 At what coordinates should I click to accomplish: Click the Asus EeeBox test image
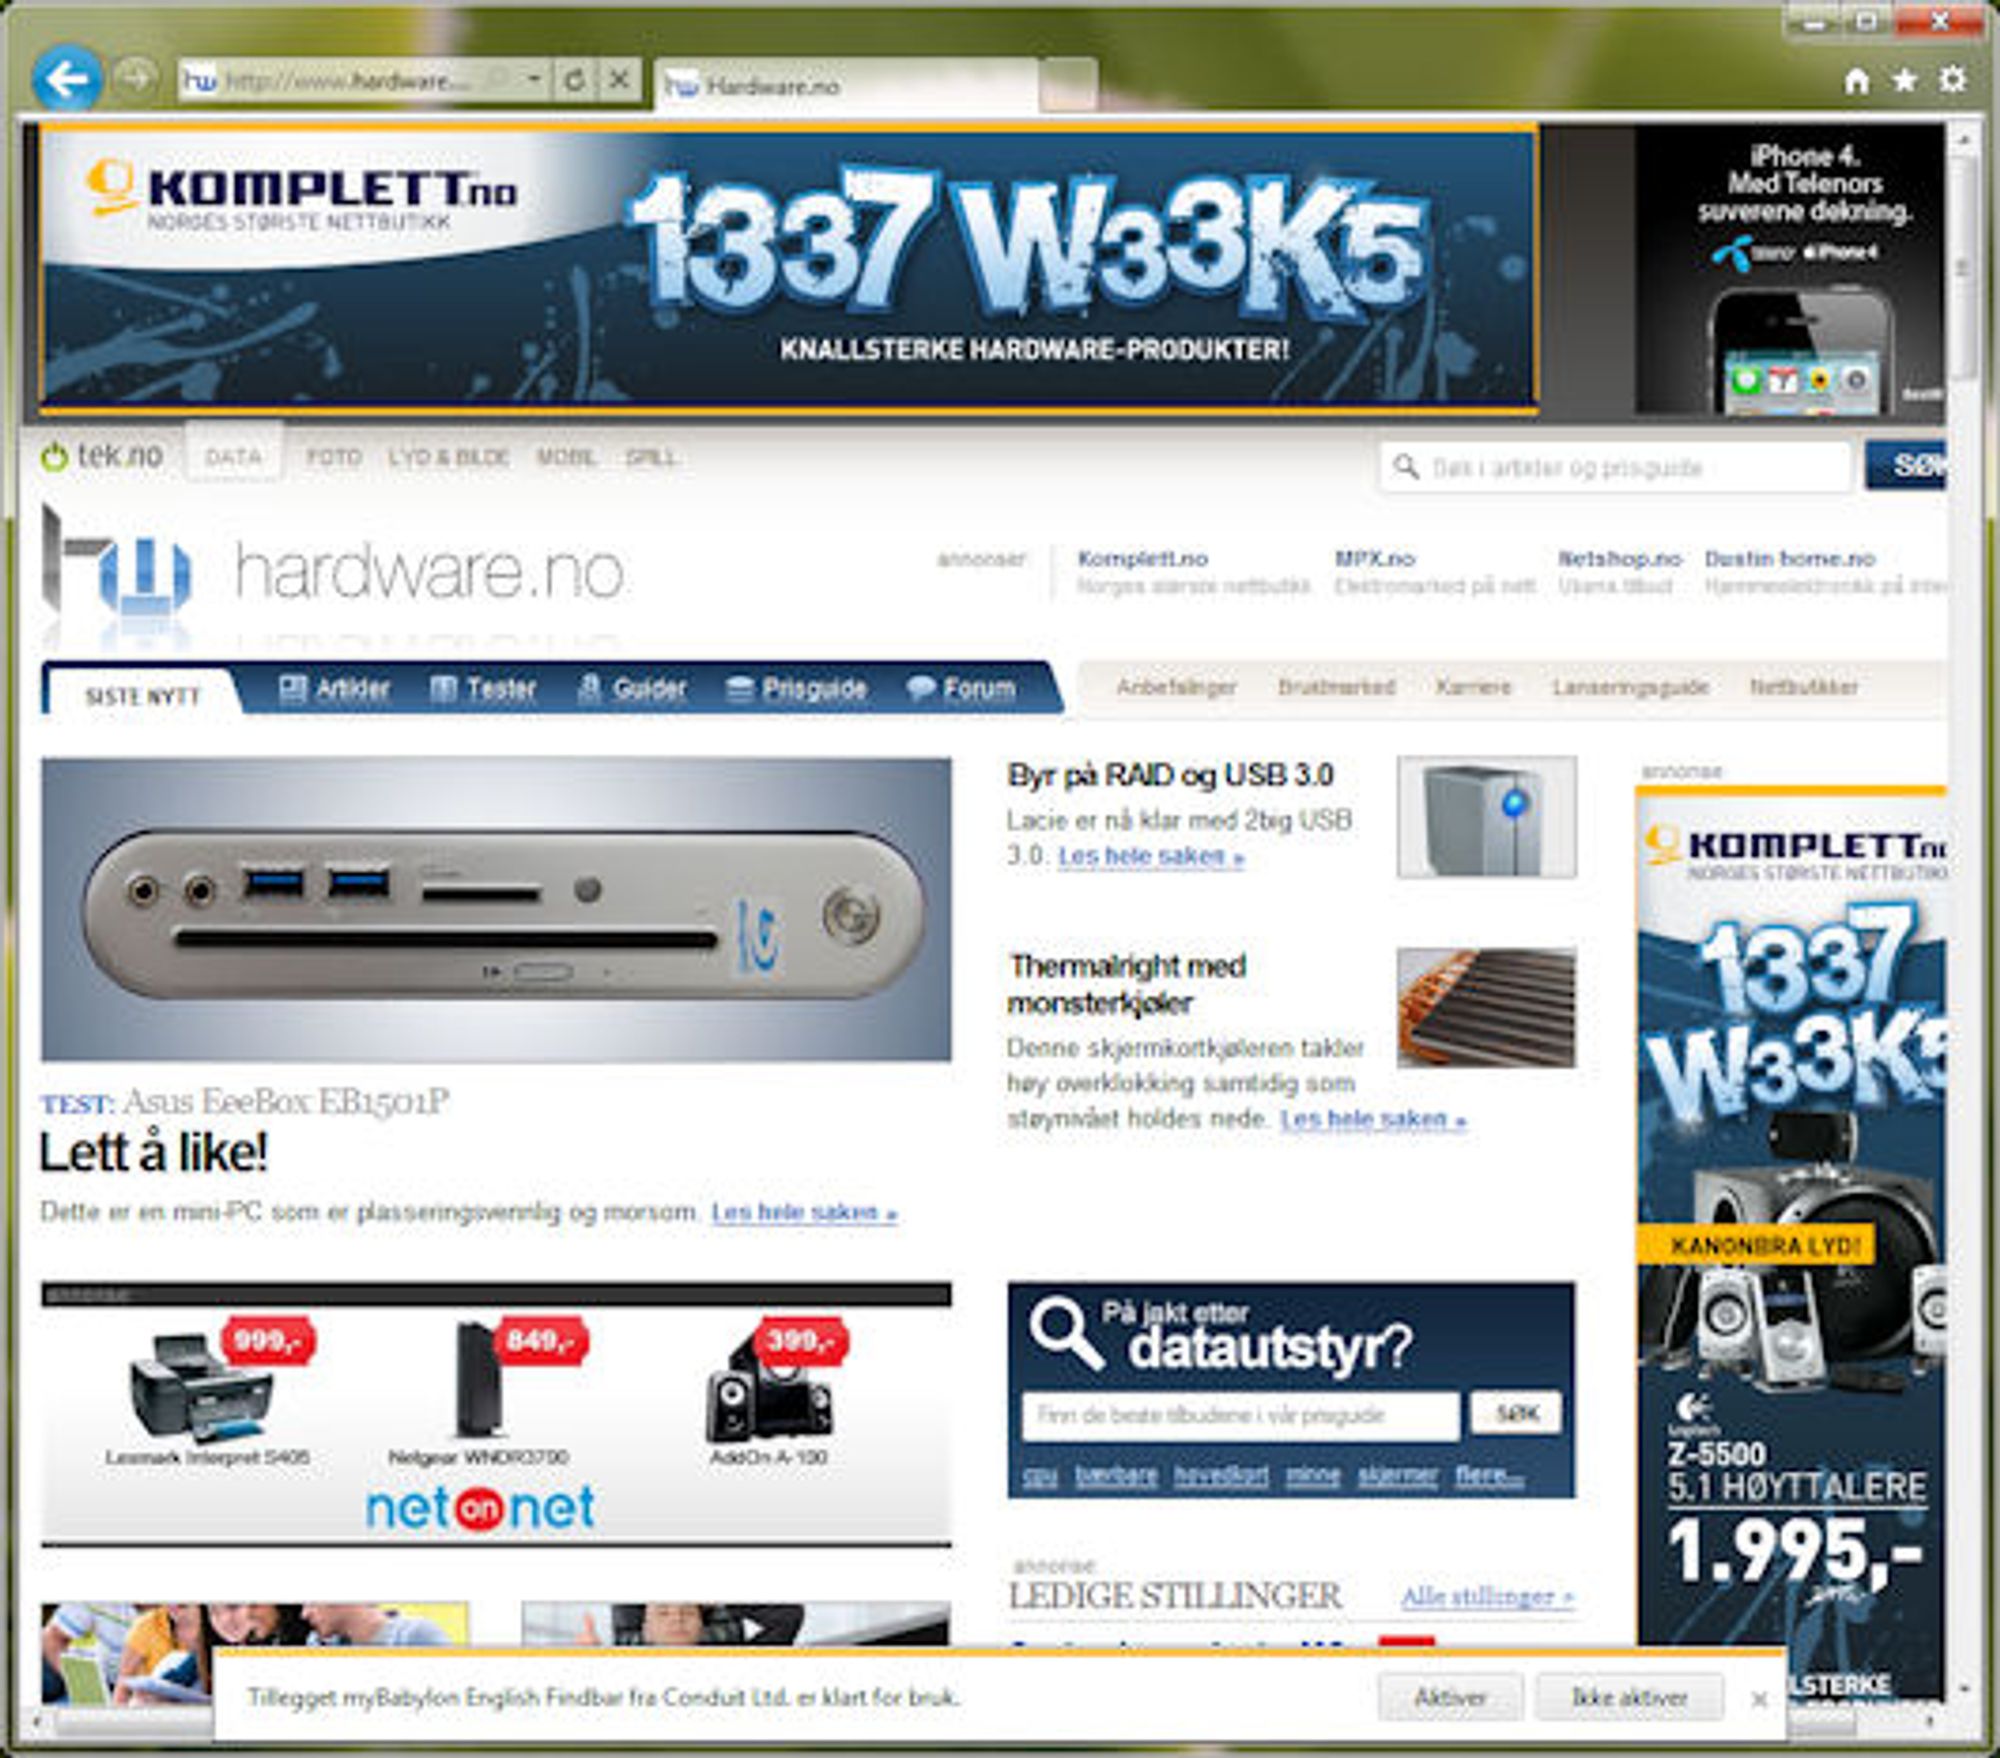coord(496,908)
